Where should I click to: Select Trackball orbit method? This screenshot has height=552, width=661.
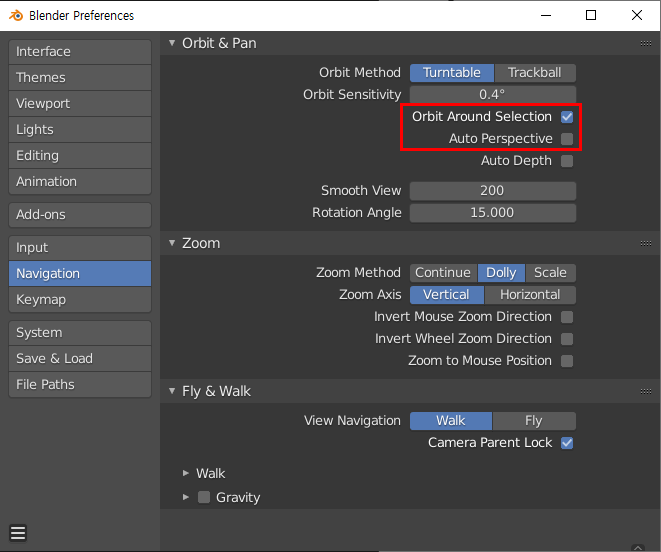pos(535,73)
